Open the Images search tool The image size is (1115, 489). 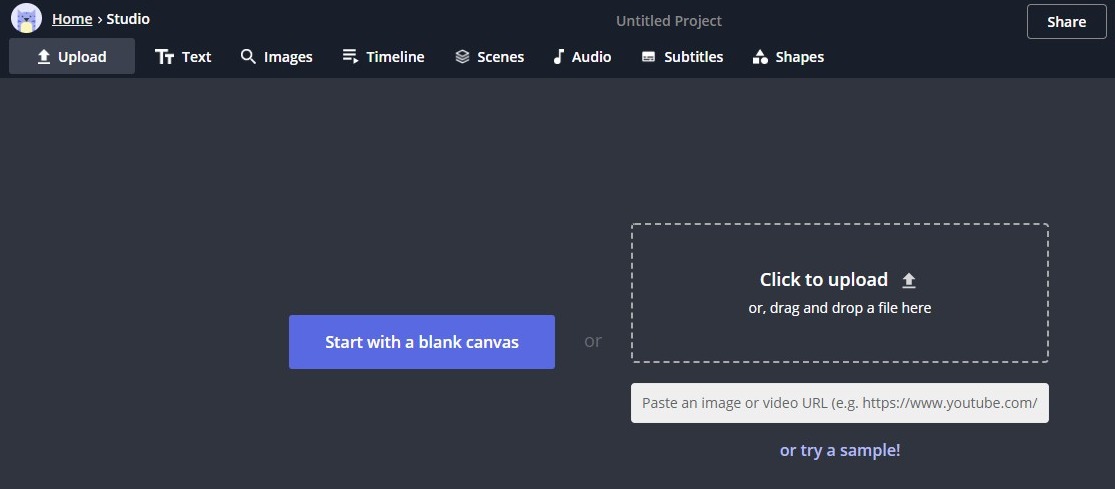click(277, 57)
